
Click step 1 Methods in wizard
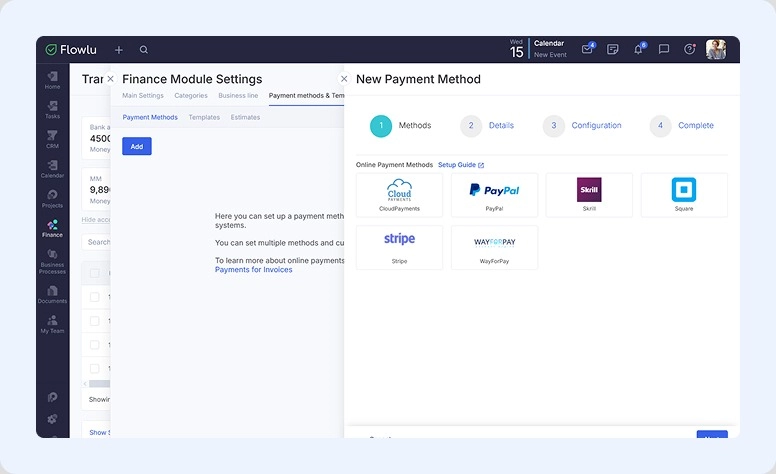click(x=400, y=126)
